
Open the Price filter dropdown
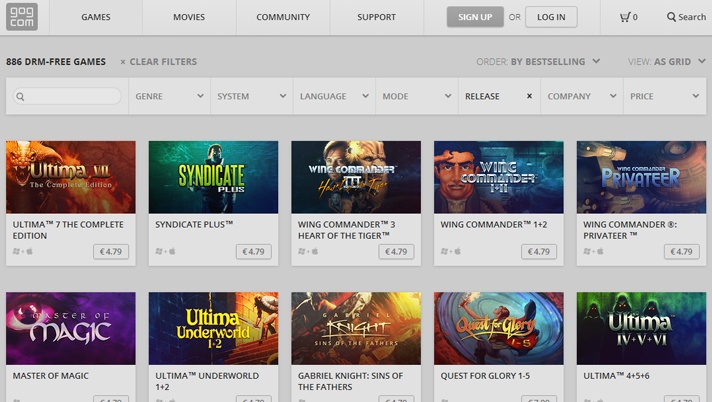point(665,96)
